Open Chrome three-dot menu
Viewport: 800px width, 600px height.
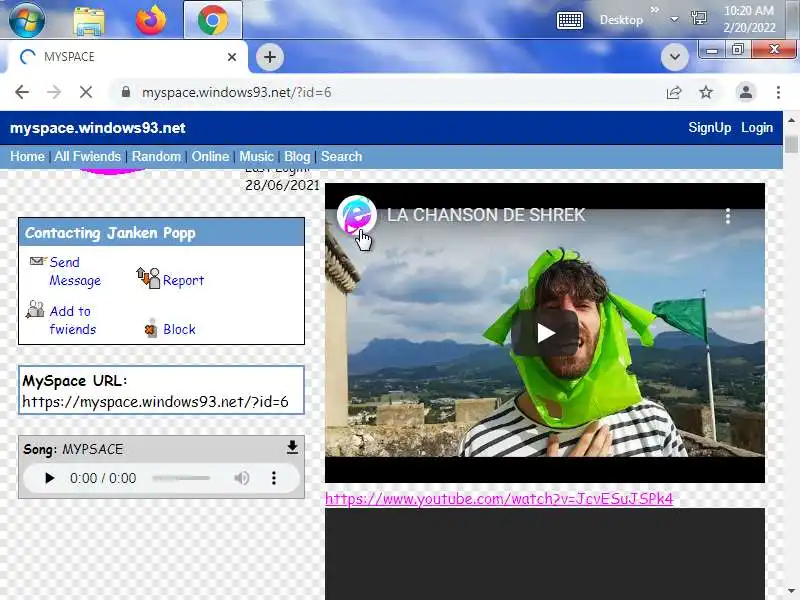click(778, 92)
